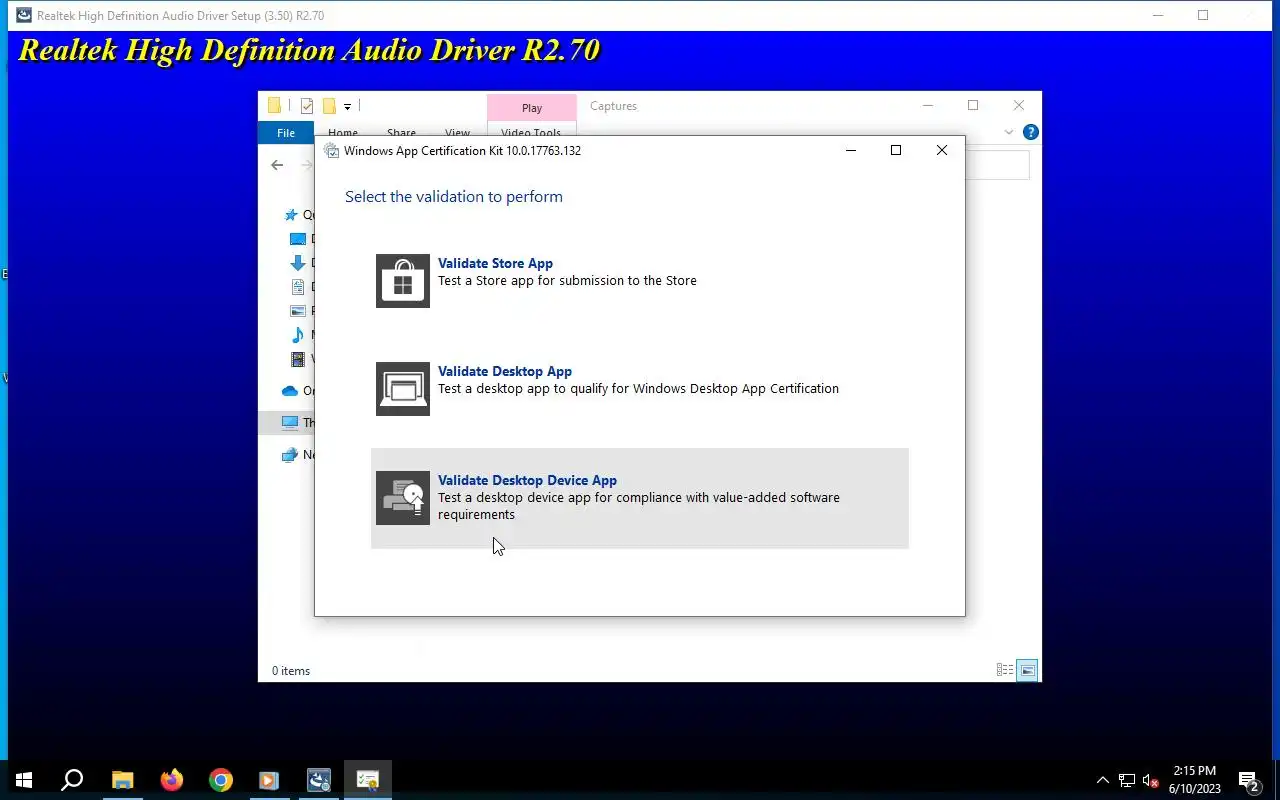This screenshot has width=1280, height=800.
Task: Switch to Realtek setup taskbar icon
Action: [x=318, y=780]
